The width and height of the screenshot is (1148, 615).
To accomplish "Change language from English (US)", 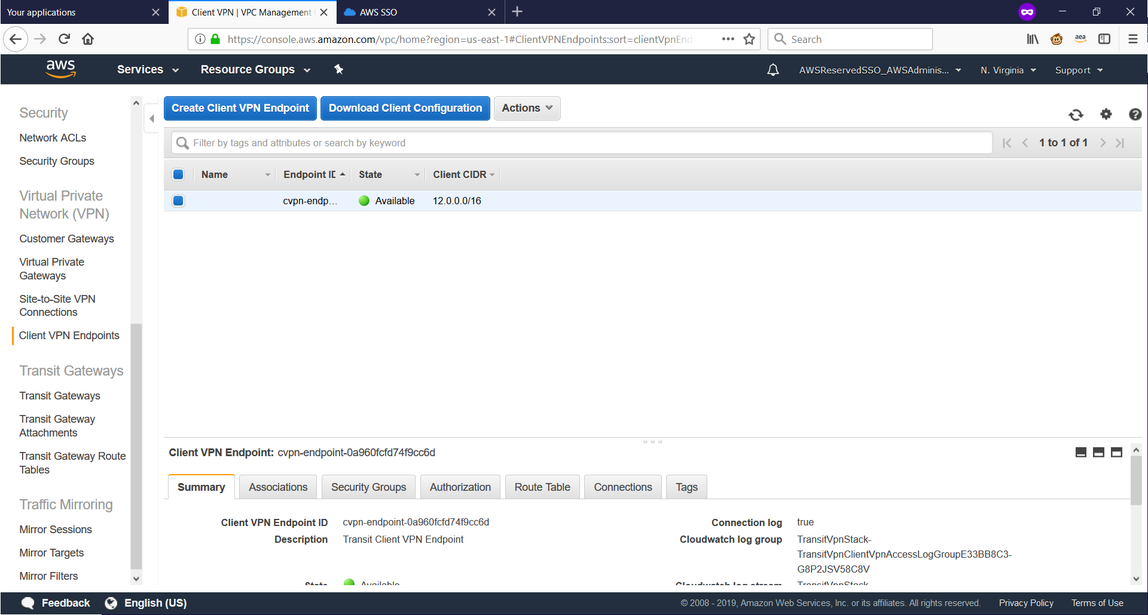I will 146,603.
